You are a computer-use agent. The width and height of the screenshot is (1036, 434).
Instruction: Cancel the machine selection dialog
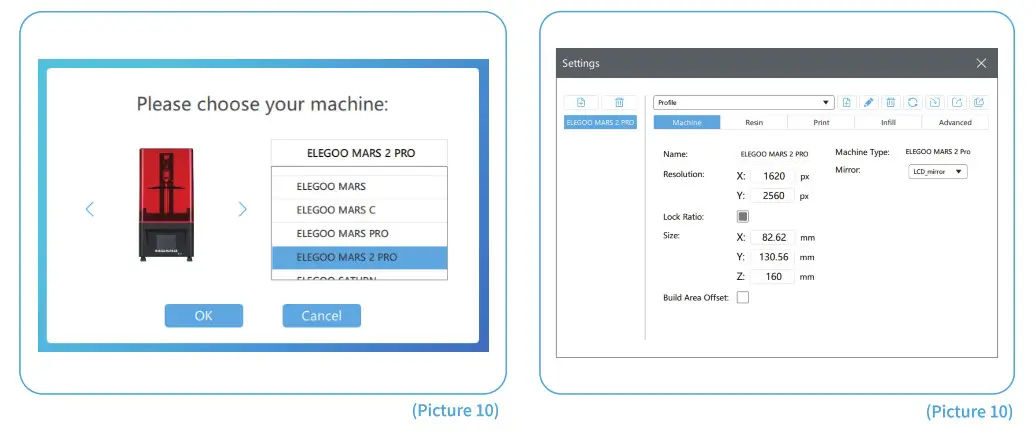pos(321,316)
